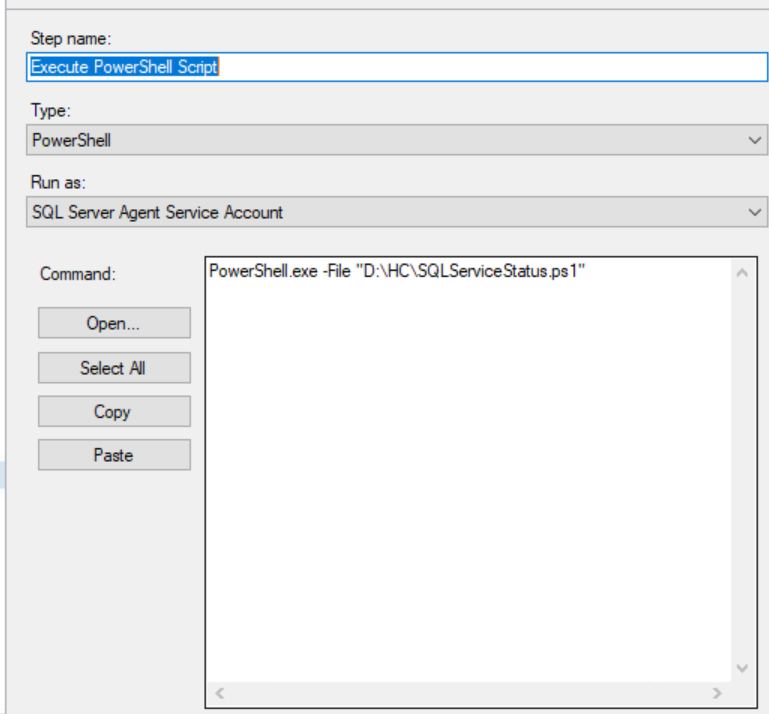Expand the Run as dropdown arrow
Screen dimensions: 769x714
pos(755,212)
